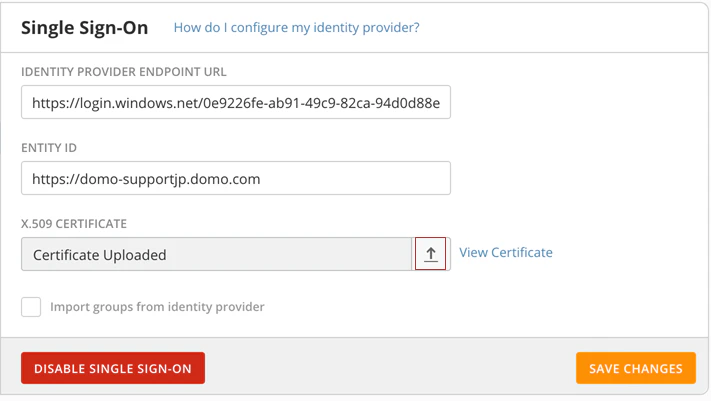Click the domo-supportjp.domo.com URL text
The width and height of the screenshot is (711, 401).
pyautogui.click(x=146, y=179)
